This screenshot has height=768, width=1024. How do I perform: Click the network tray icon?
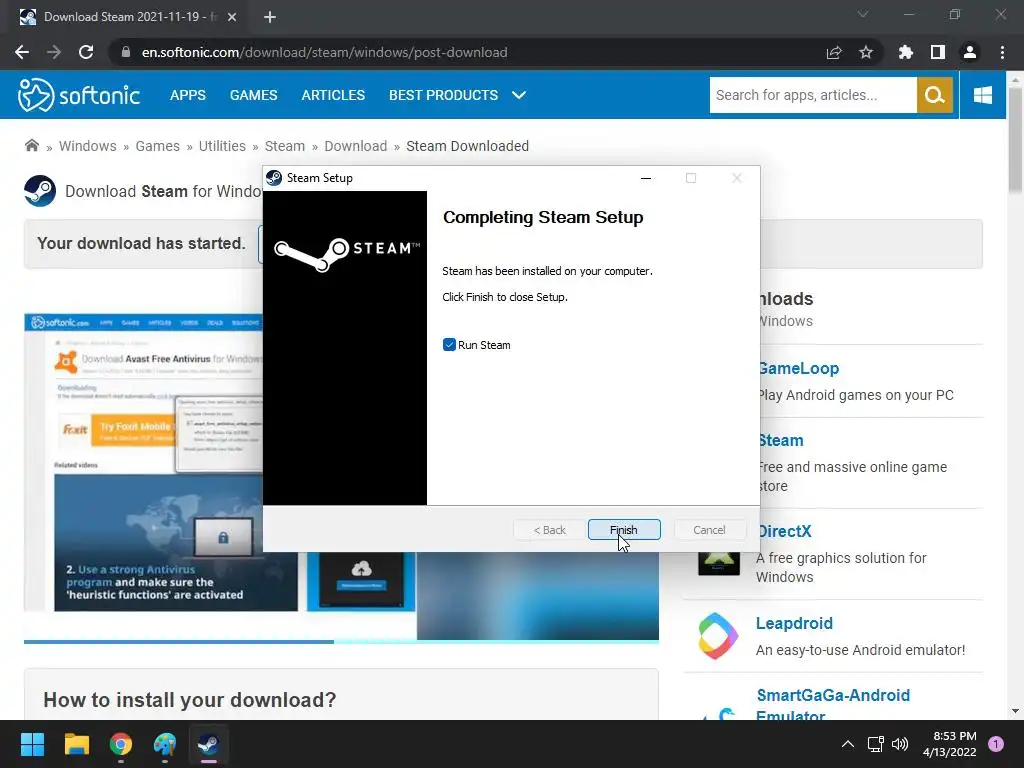click(875, 744)
